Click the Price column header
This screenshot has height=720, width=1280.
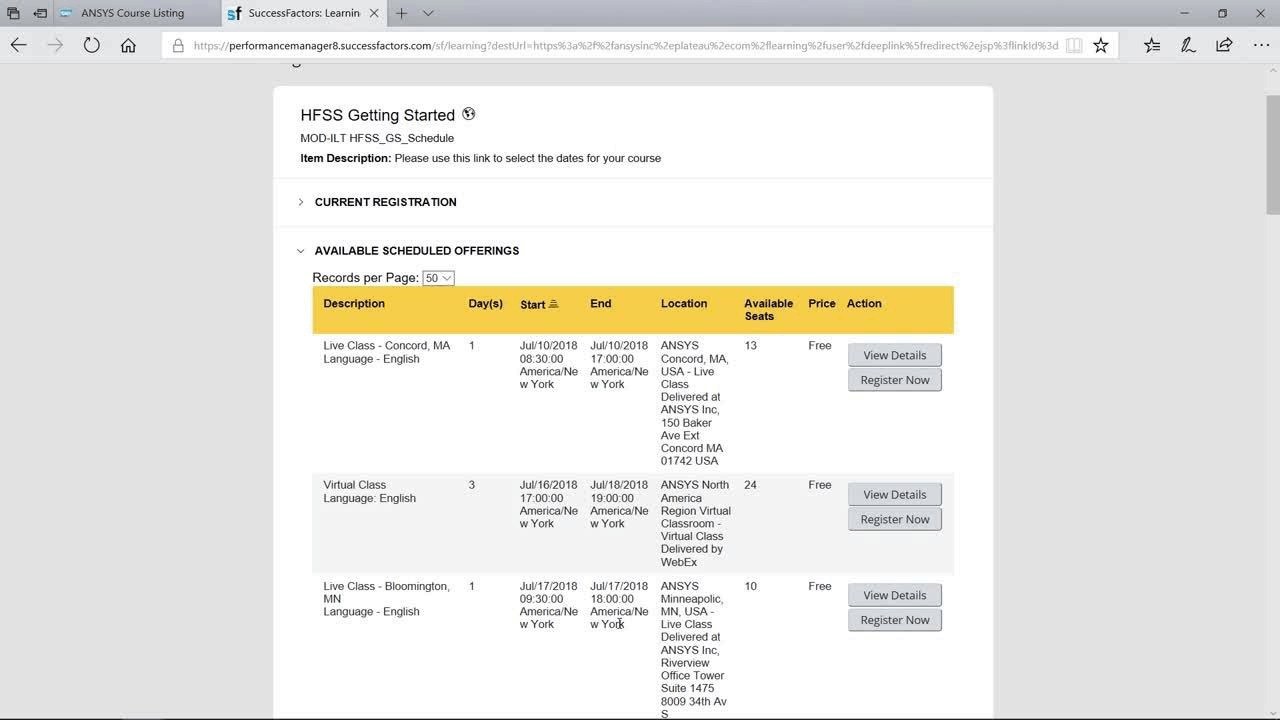pyautogui.click(x=822, y=303)
